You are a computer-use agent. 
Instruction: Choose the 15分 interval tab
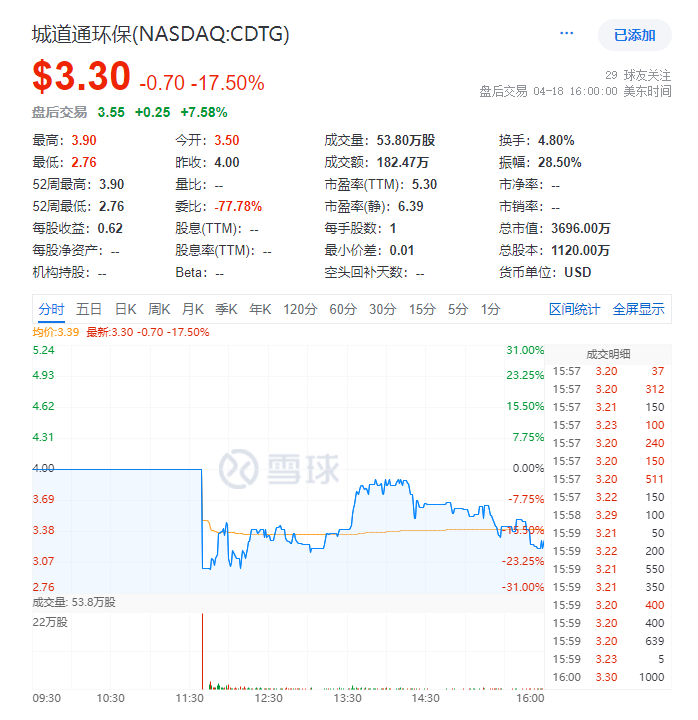pos(422,309)
